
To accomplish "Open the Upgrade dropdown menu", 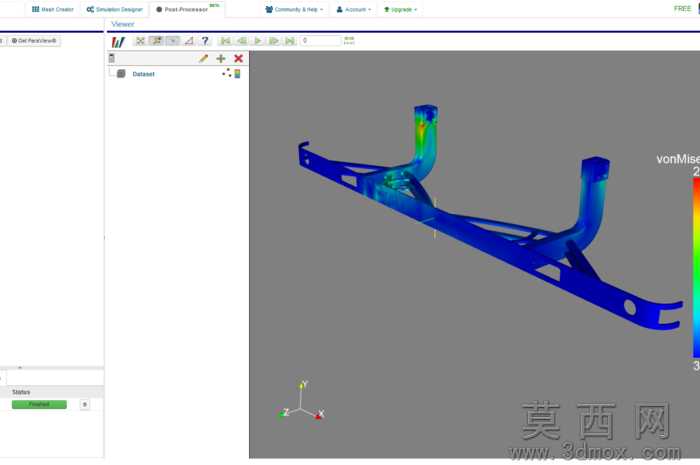I will point(400,9).
